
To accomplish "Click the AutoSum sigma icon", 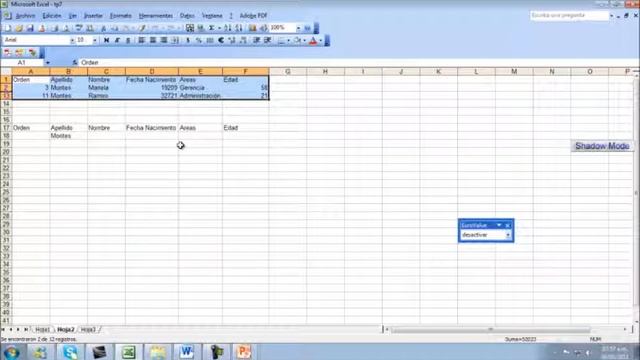I will (x=211, y=28).
